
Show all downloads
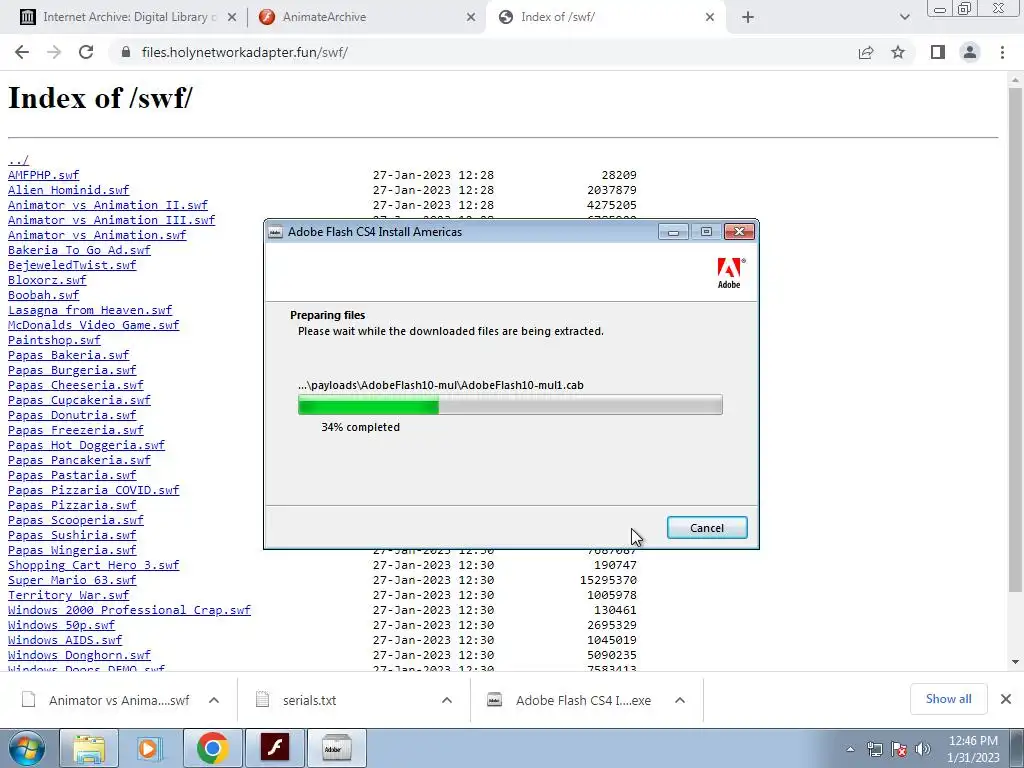(x=948, y=699)
